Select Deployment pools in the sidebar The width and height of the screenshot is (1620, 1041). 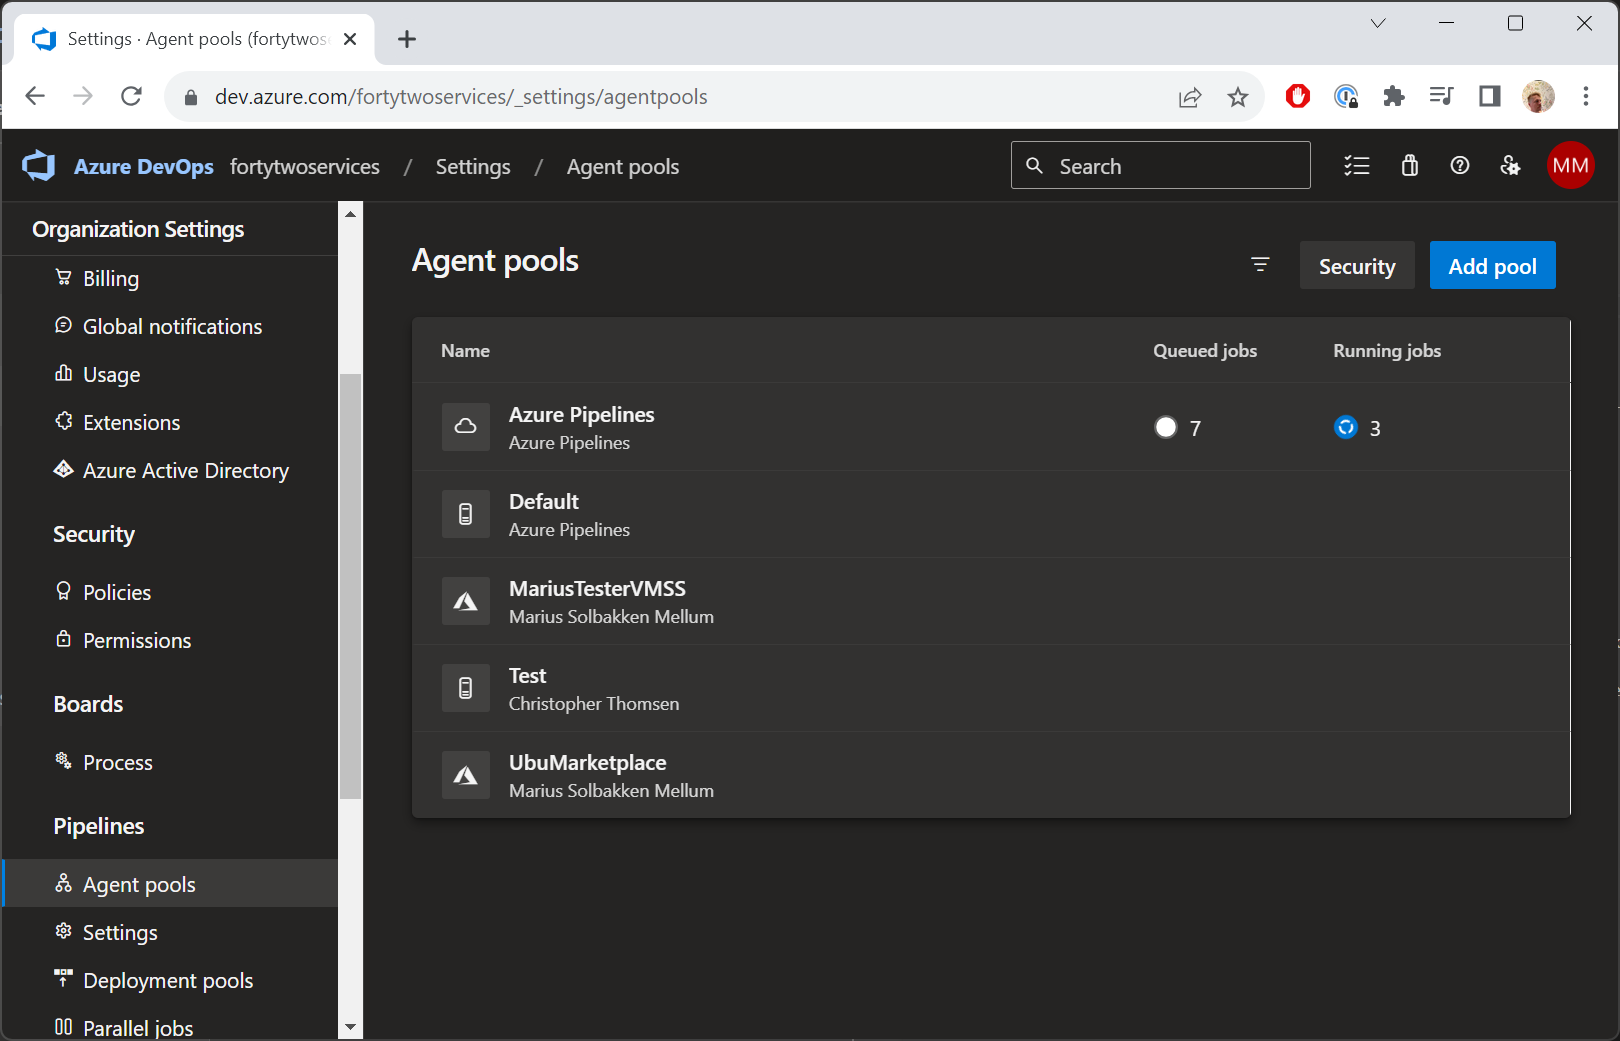168,980
